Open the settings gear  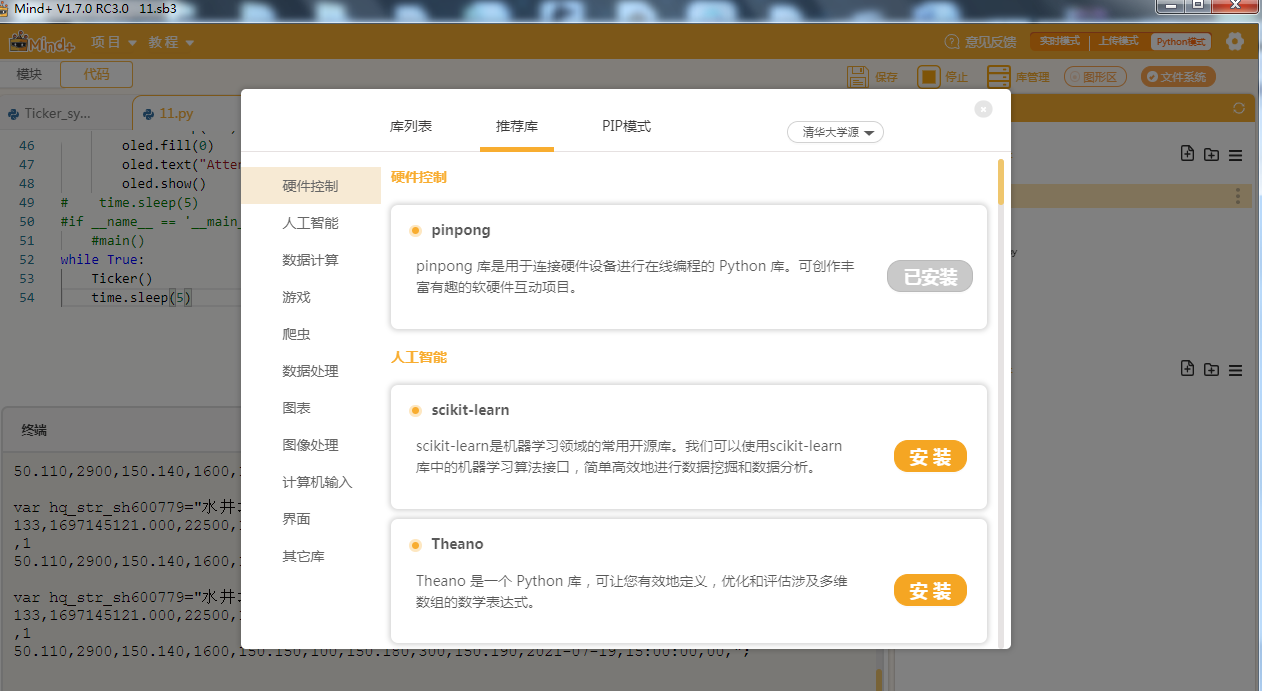point(1235,41)
